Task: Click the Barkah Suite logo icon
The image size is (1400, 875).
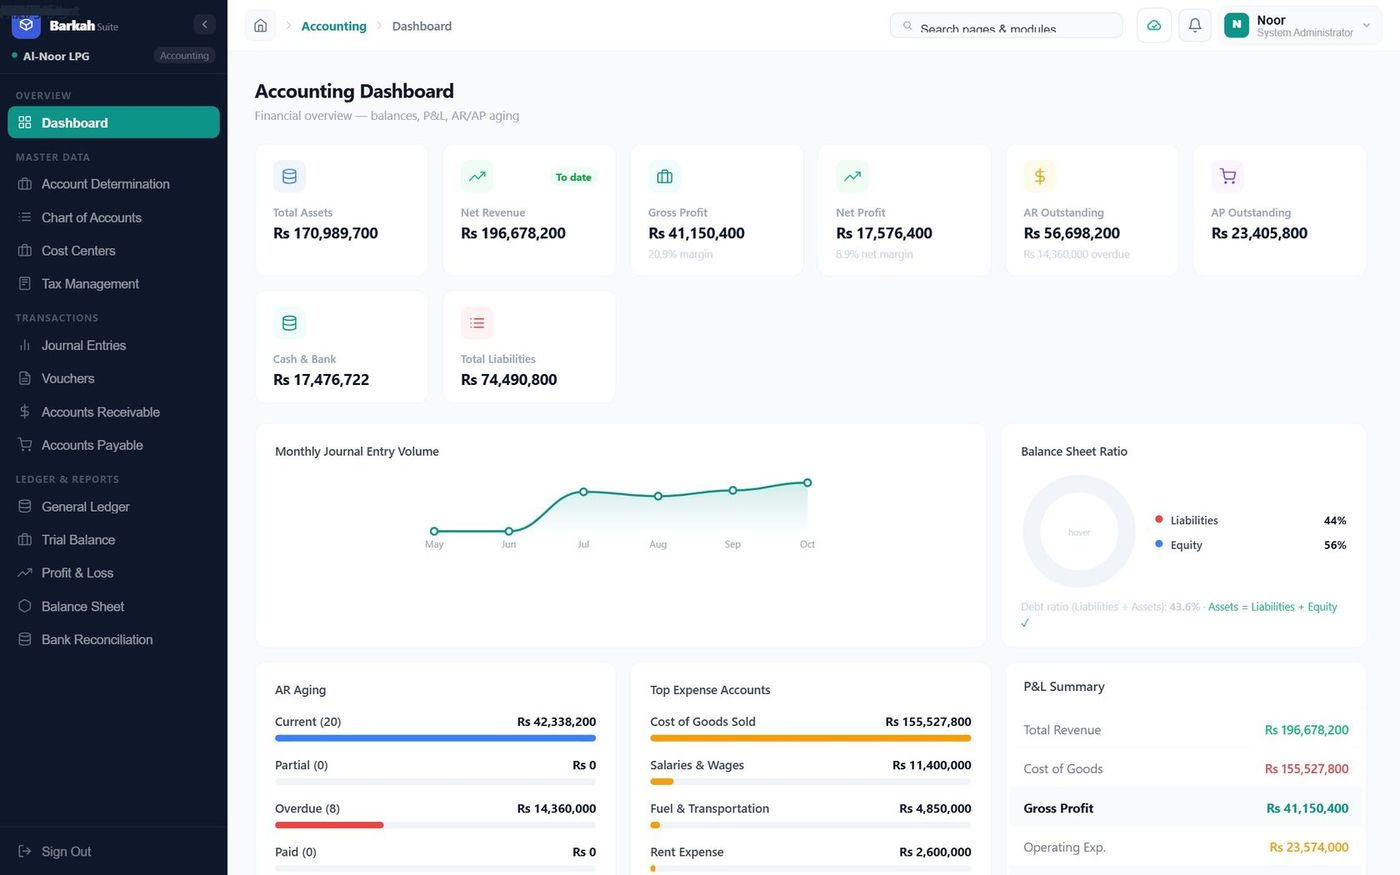Action: 26,25
